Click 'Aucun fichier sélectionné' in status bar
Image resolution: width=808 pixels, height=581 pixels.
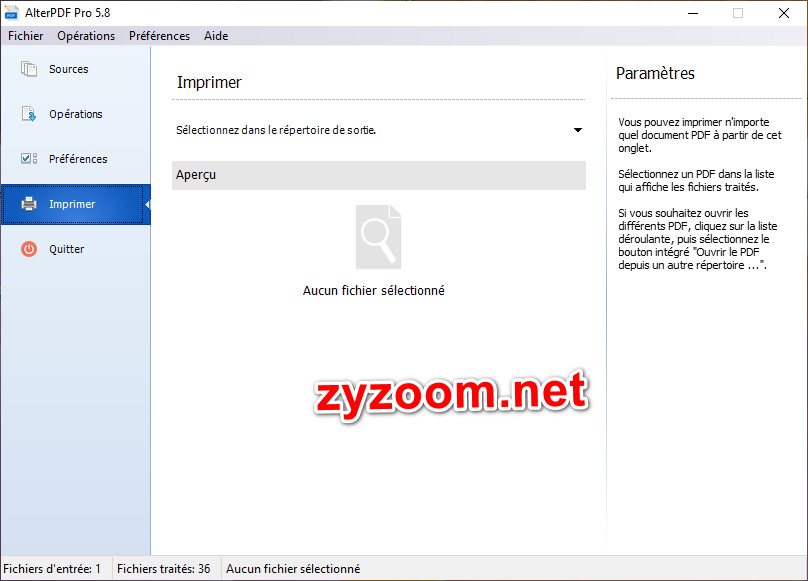293,569
